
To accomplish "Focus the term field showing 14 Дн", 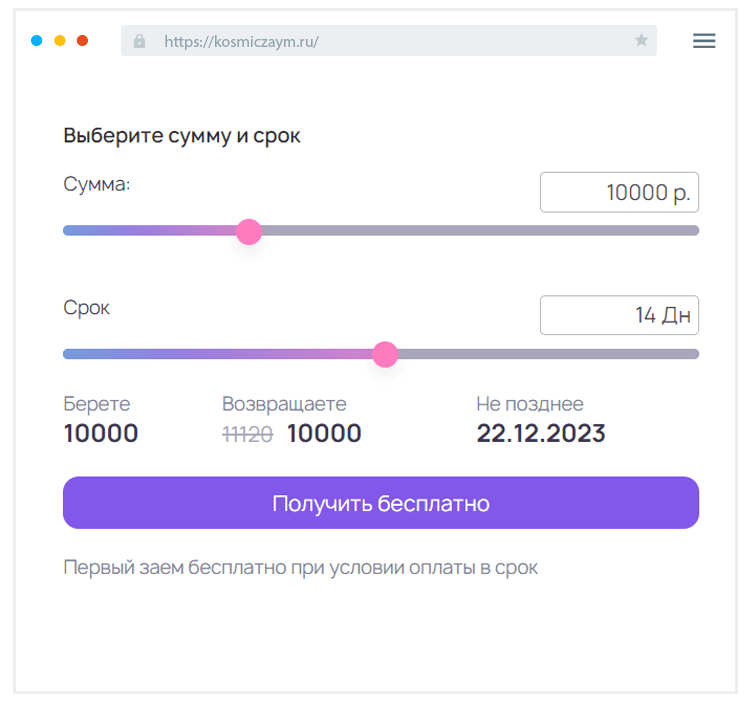I will [619, 315].
